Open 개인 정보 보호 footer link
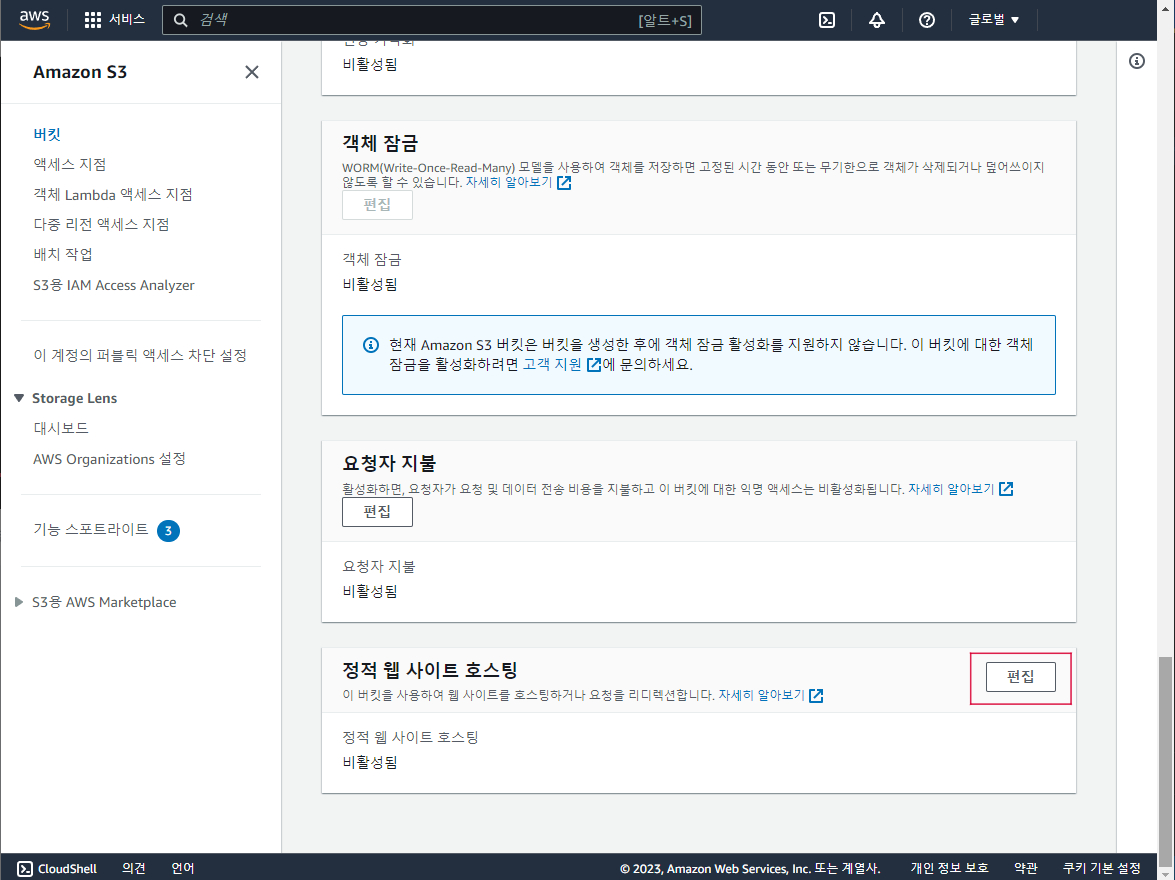The width and height of the screenshot is (1175, 880). pos(949,868)
